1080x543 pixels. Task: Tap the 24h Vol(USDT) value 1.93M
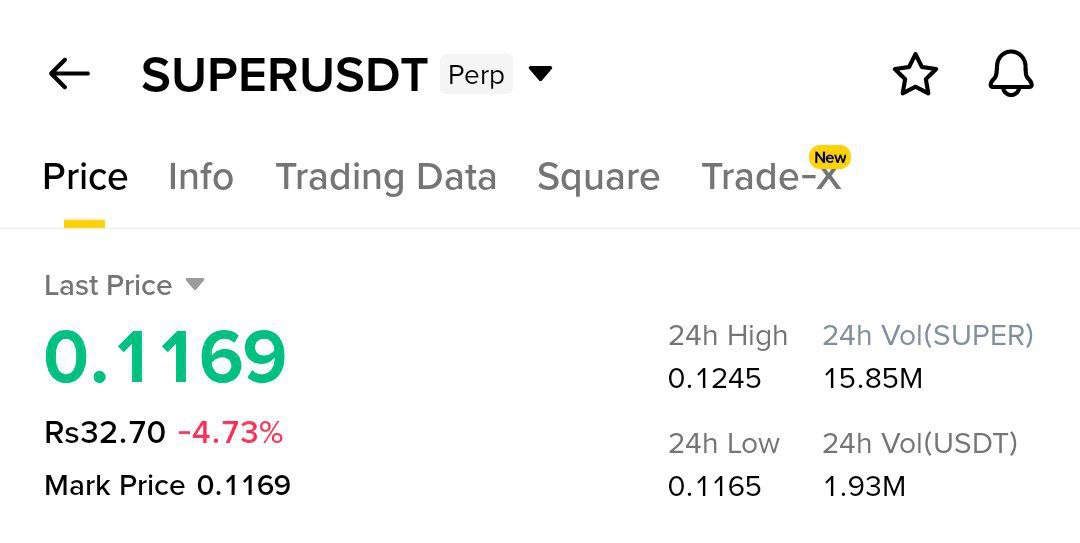point(864,487)
